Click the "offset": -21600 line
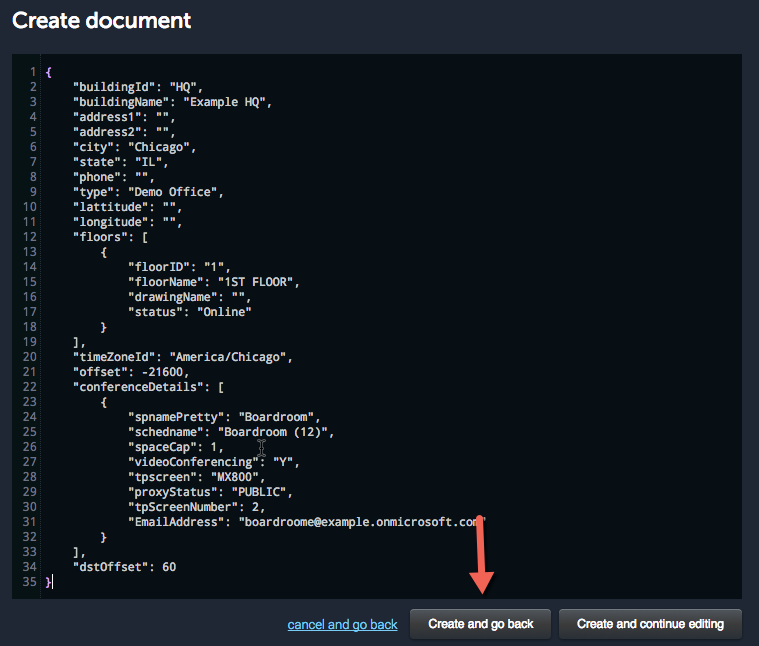This screenshot has height=646, width=759. click(131, 372)
